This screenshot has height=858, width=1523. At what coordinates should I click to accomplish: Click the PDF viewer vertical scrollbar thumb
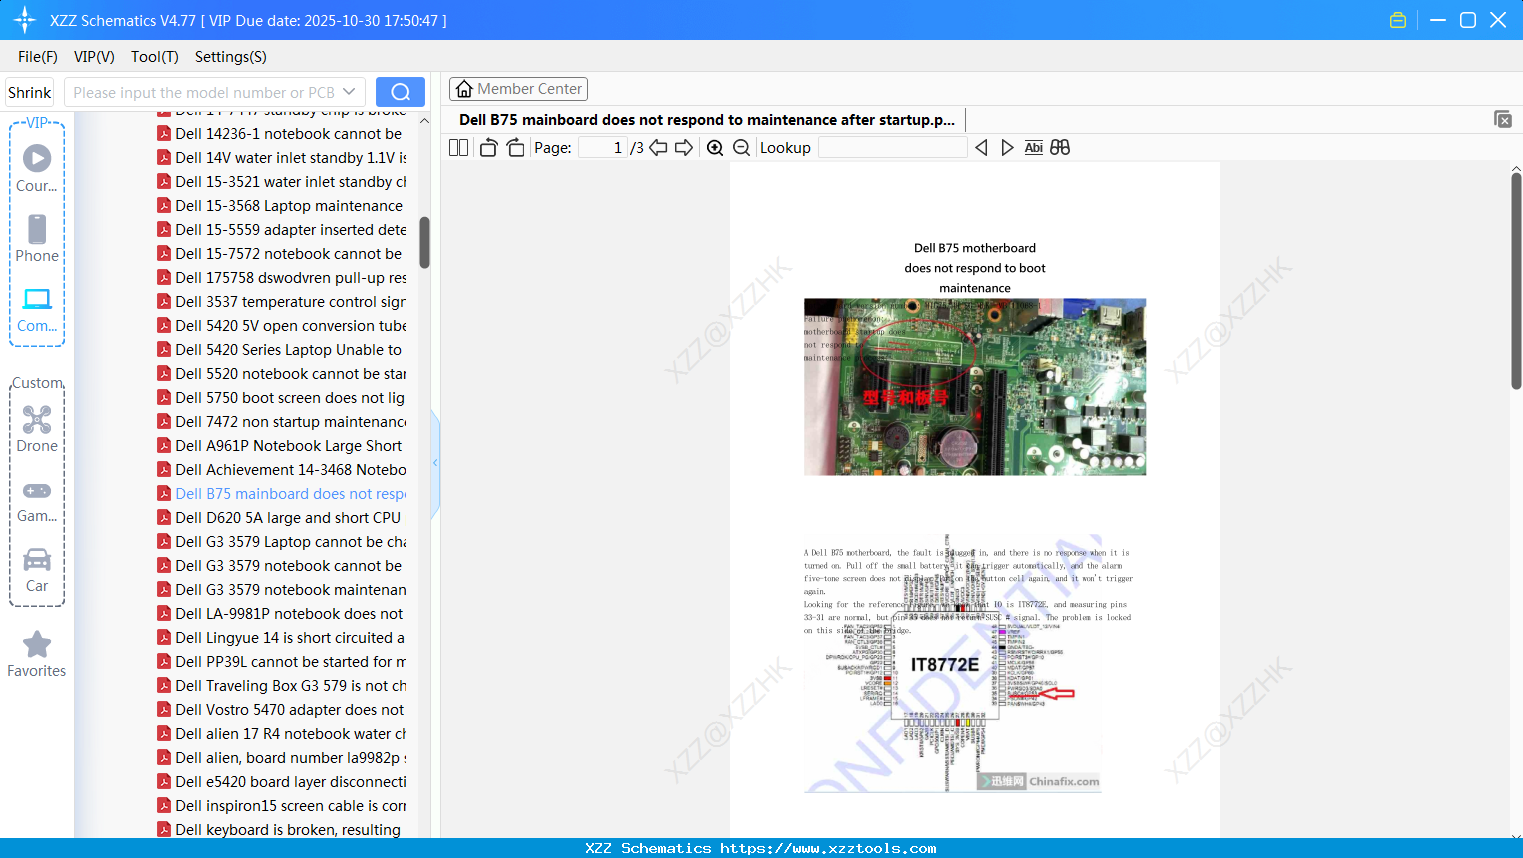coord(1516,281)
